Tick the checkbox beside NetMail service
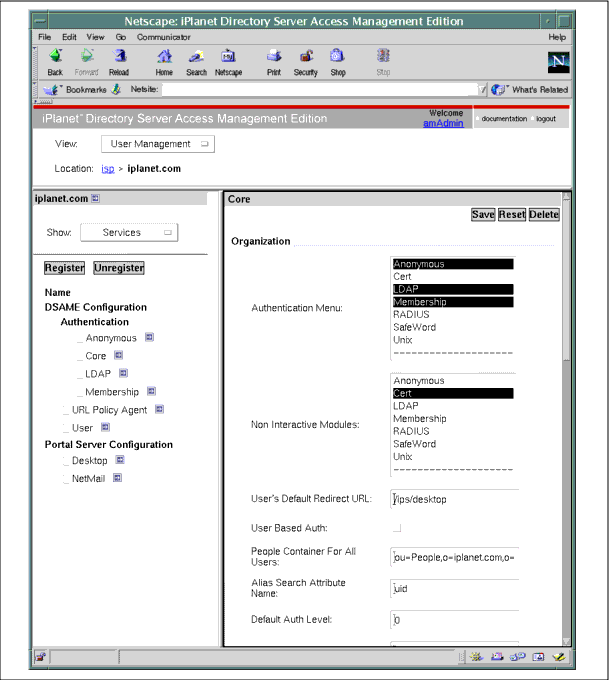This screenshot has width=609, height=680. [66, 479]
